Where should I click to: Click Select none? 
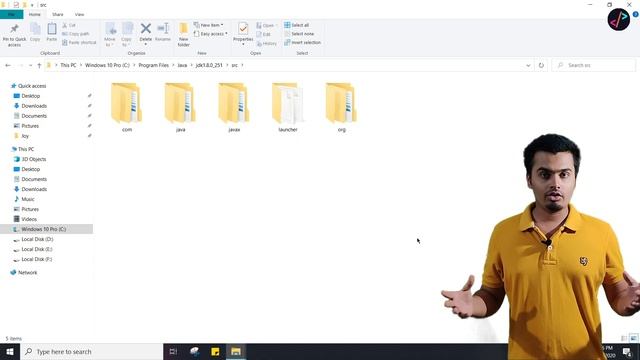click(299, 34)
